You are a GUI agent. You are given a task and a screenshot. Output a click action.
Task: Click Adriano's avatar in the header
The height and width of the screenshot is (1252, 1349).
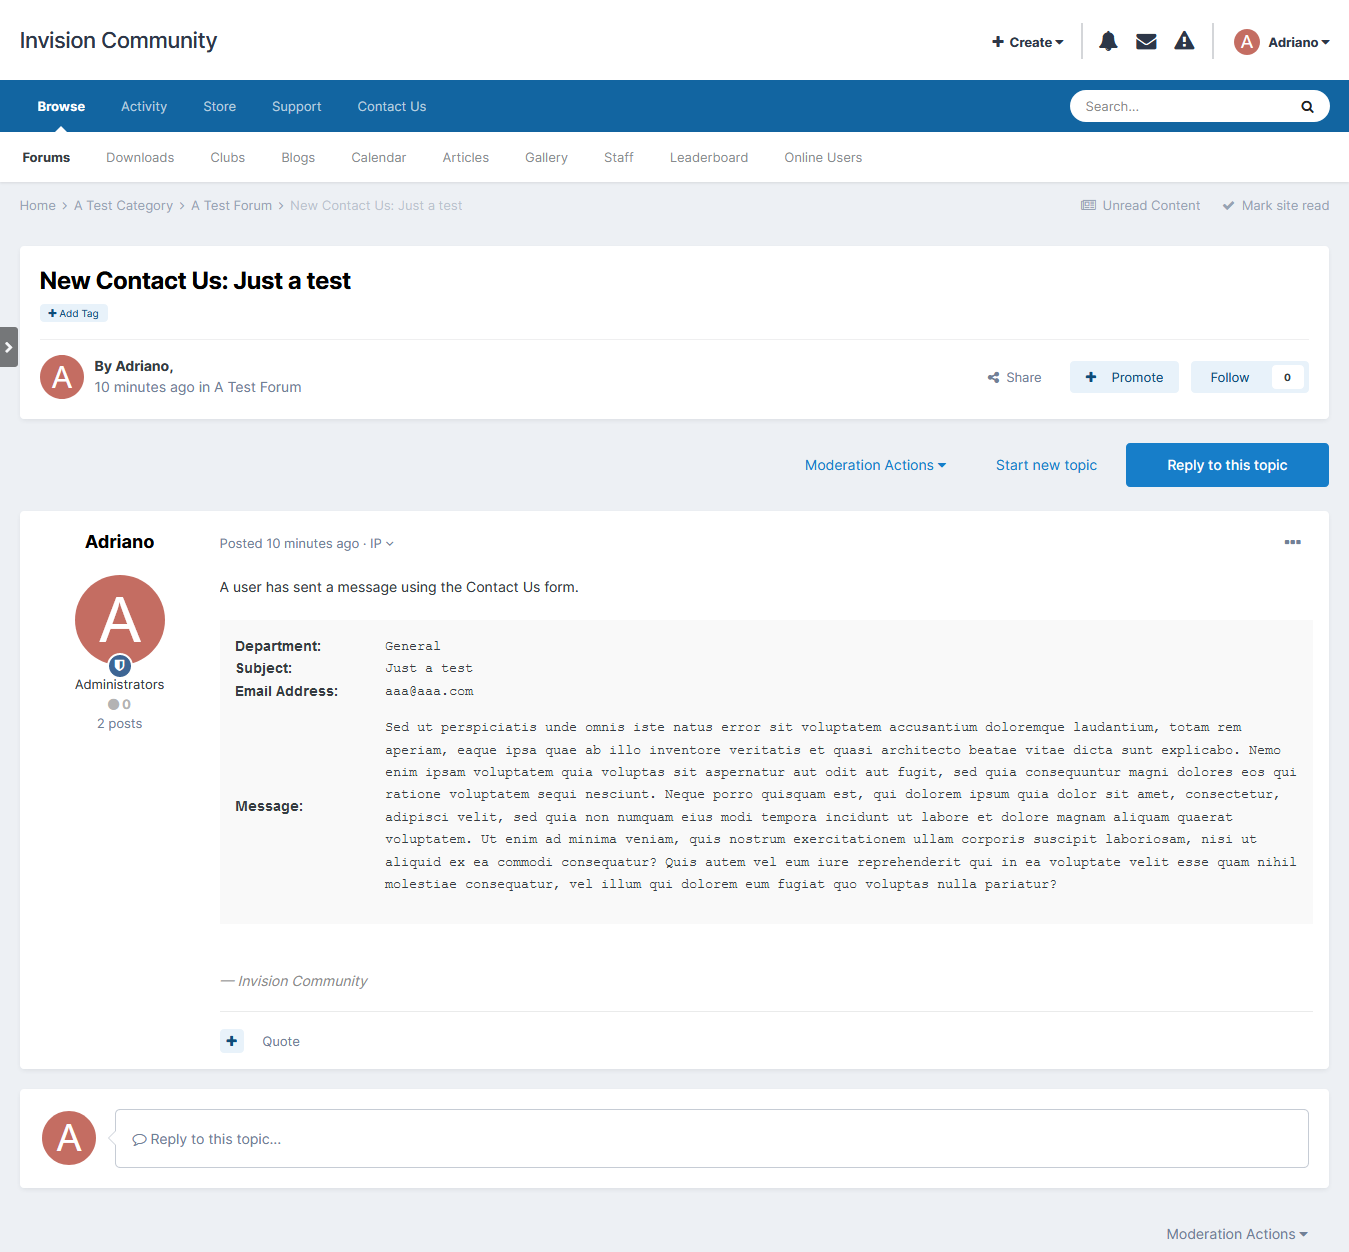point(1246,42)
